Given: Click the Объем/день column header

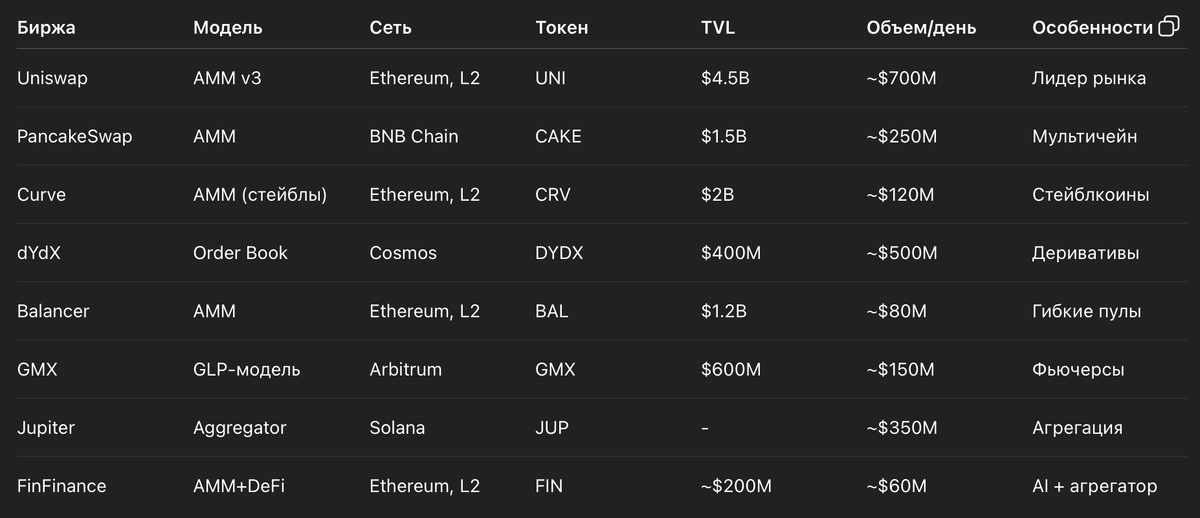Looking at the screenshot, I should point(920,28).
